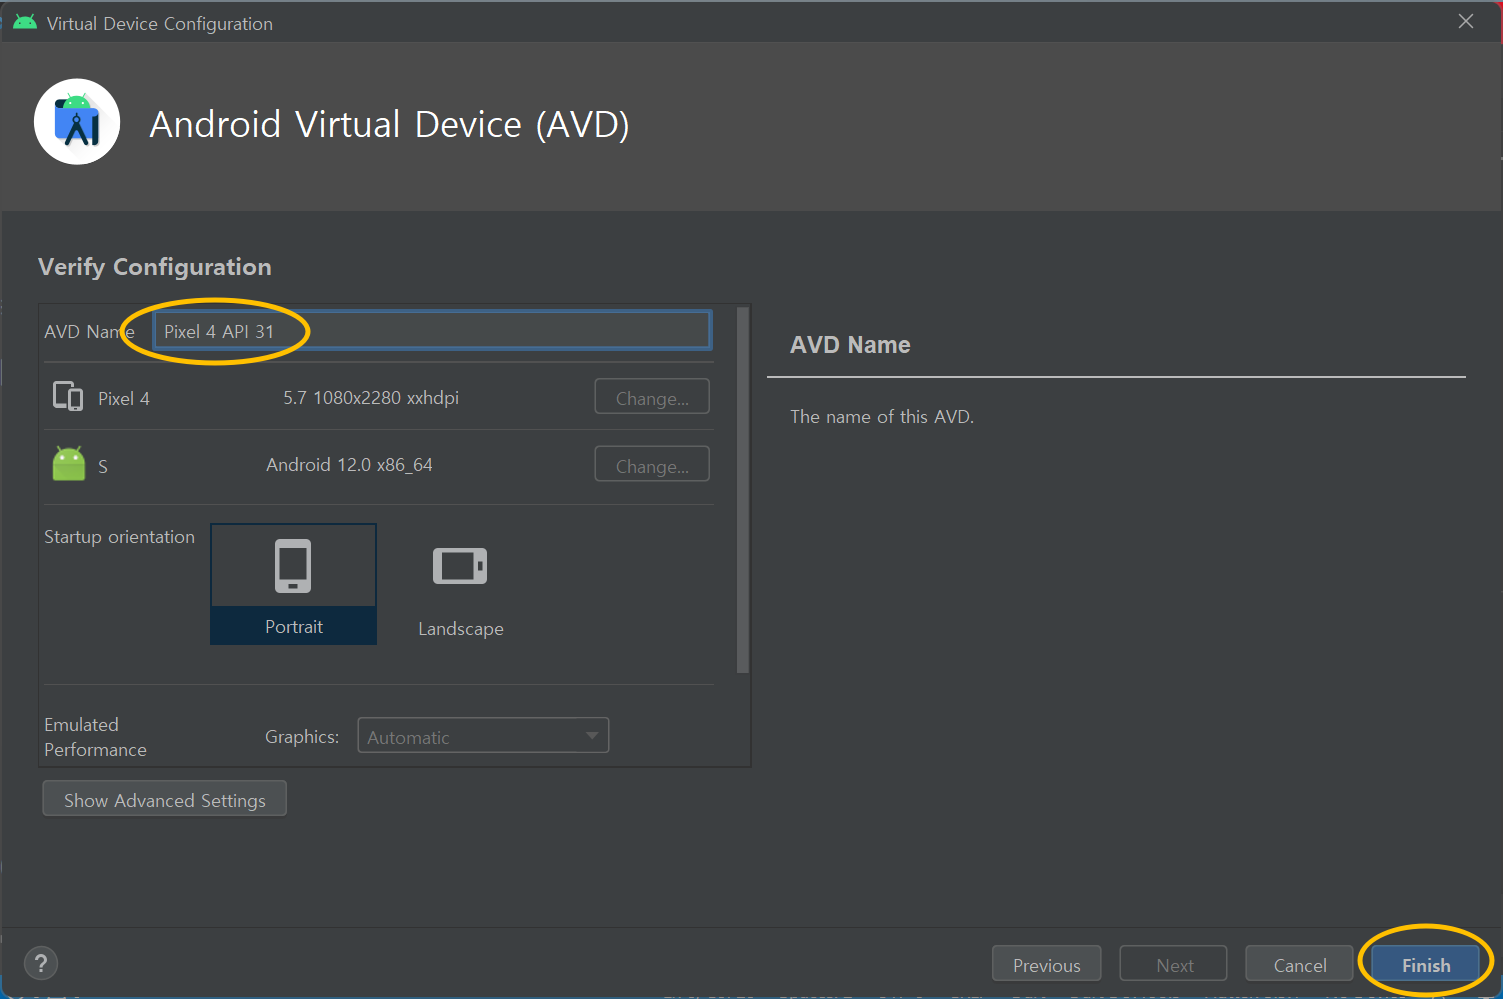Click the configuration panel vertical scrollbar
This screenshot has width=1503, height=999.
742,490
